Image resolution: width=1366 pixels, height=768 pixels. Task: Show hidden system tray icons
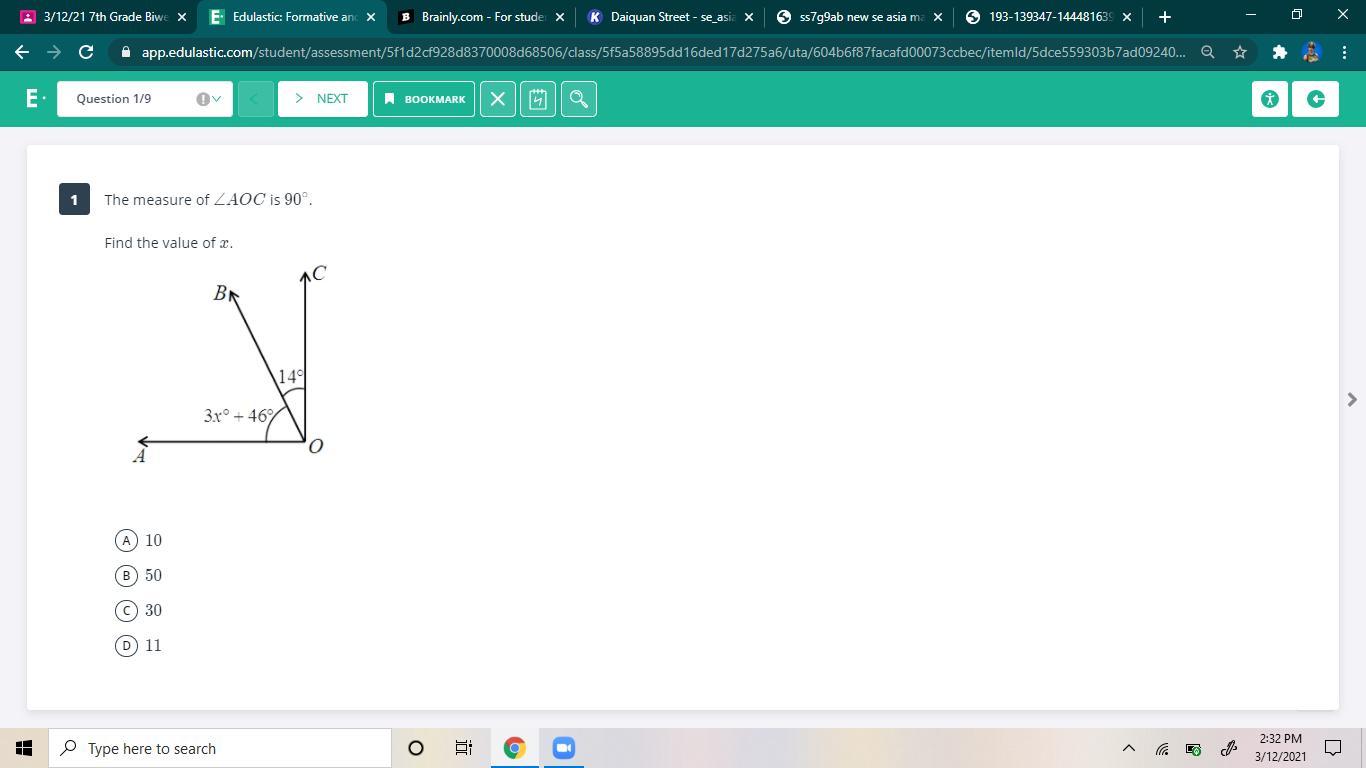click(x=1128, y=748)
